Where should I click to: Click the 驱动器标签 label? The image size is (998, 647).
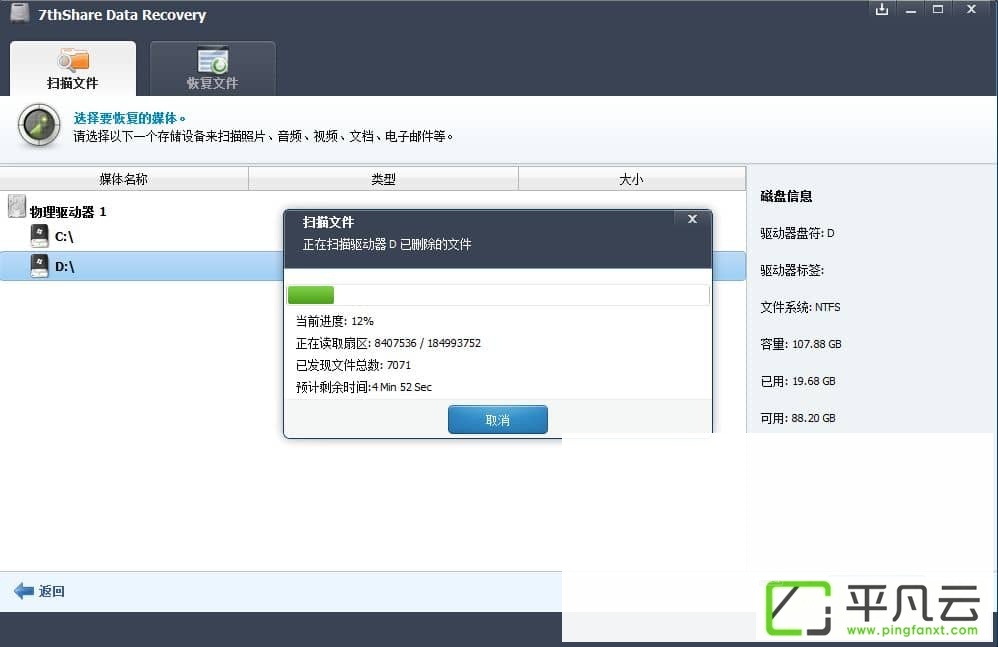[x=792, y=270]
